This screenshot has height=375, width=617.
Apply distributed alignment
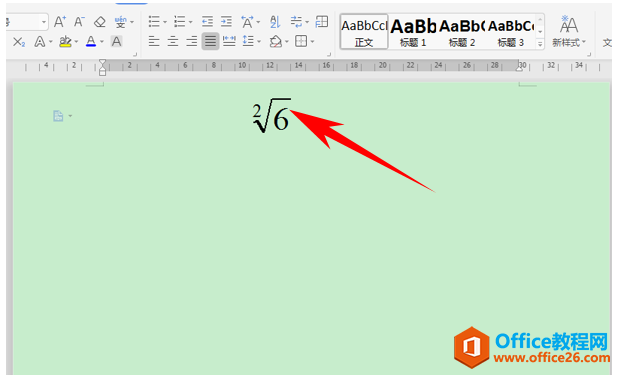(x=229, y=41)
